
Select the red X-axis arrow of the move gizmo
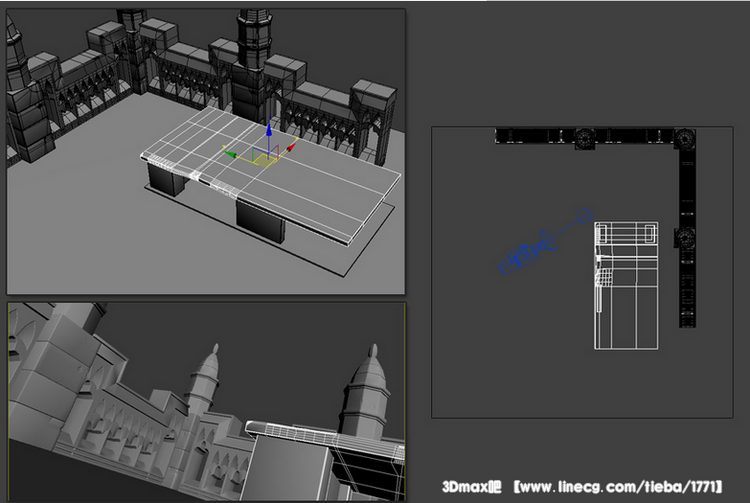coord(291,146)
